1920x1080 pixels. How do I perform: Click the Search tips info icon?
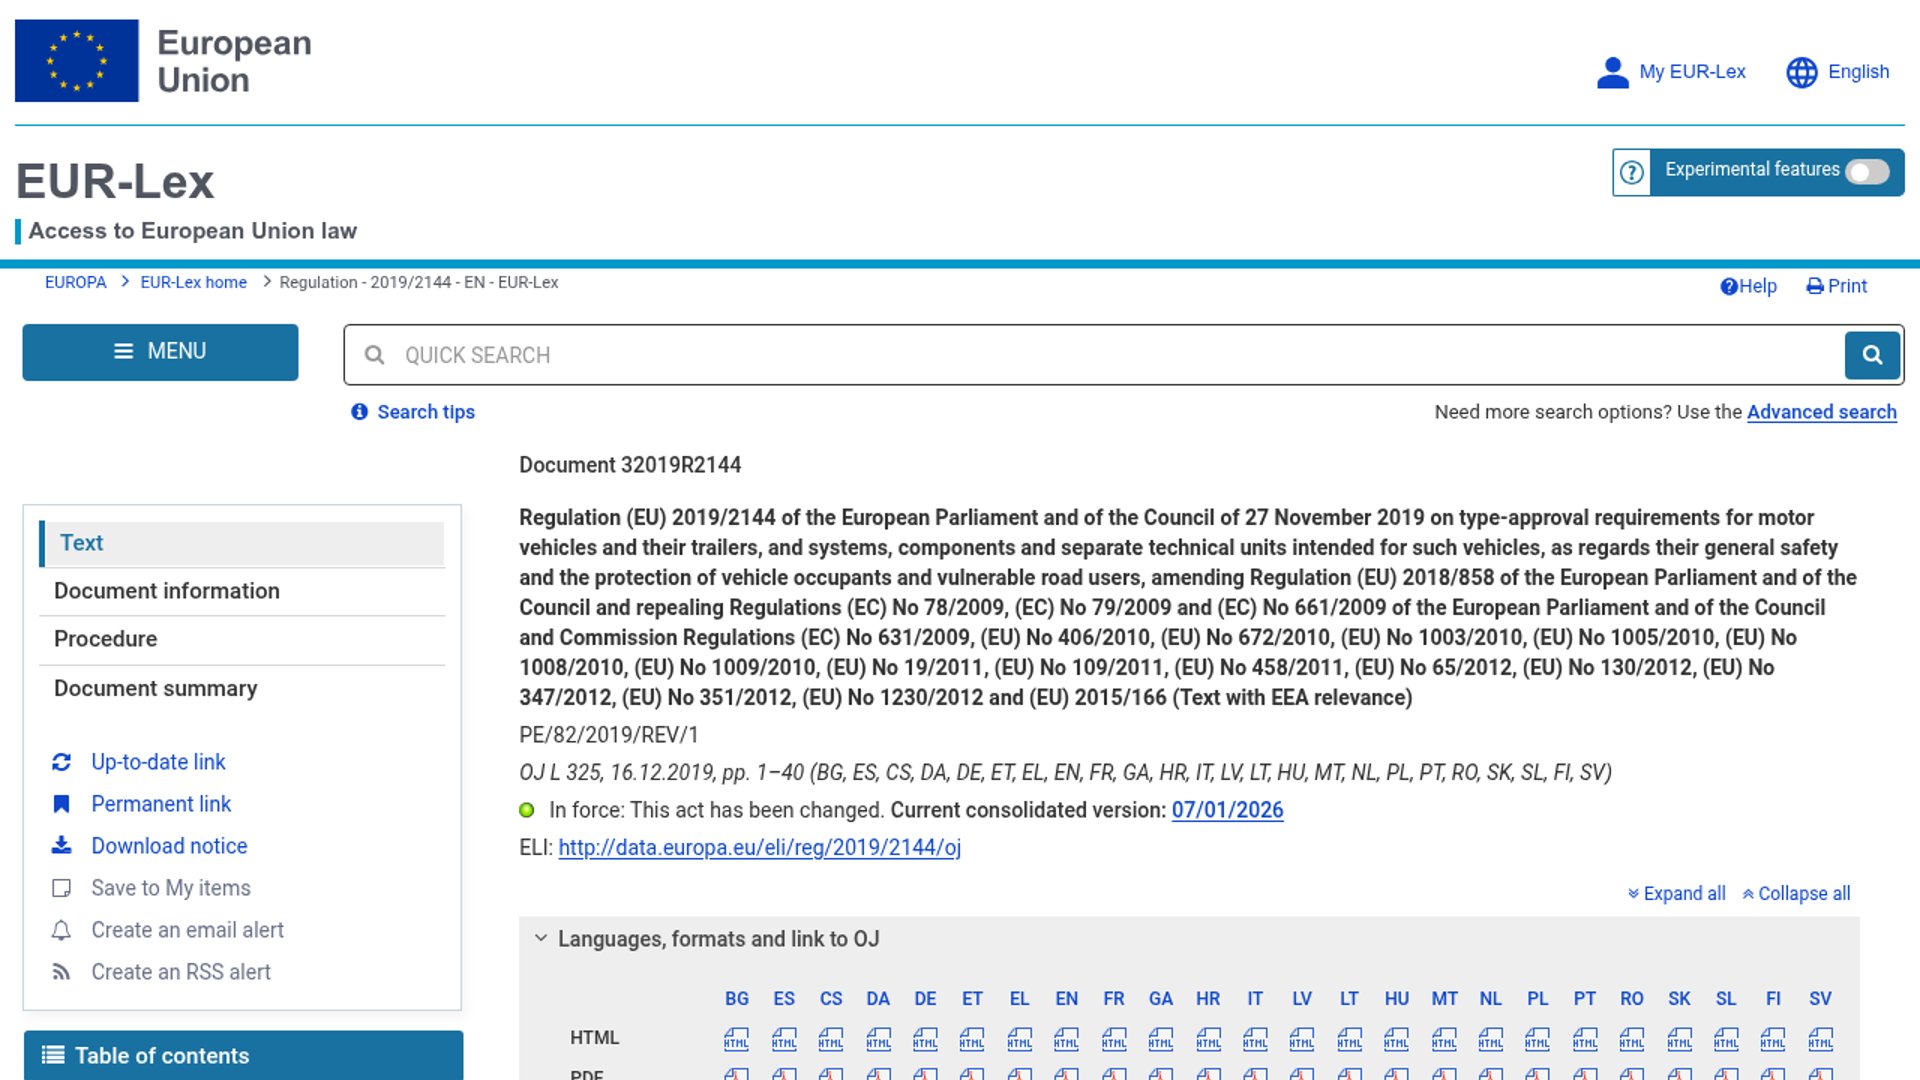coord(359,412)
